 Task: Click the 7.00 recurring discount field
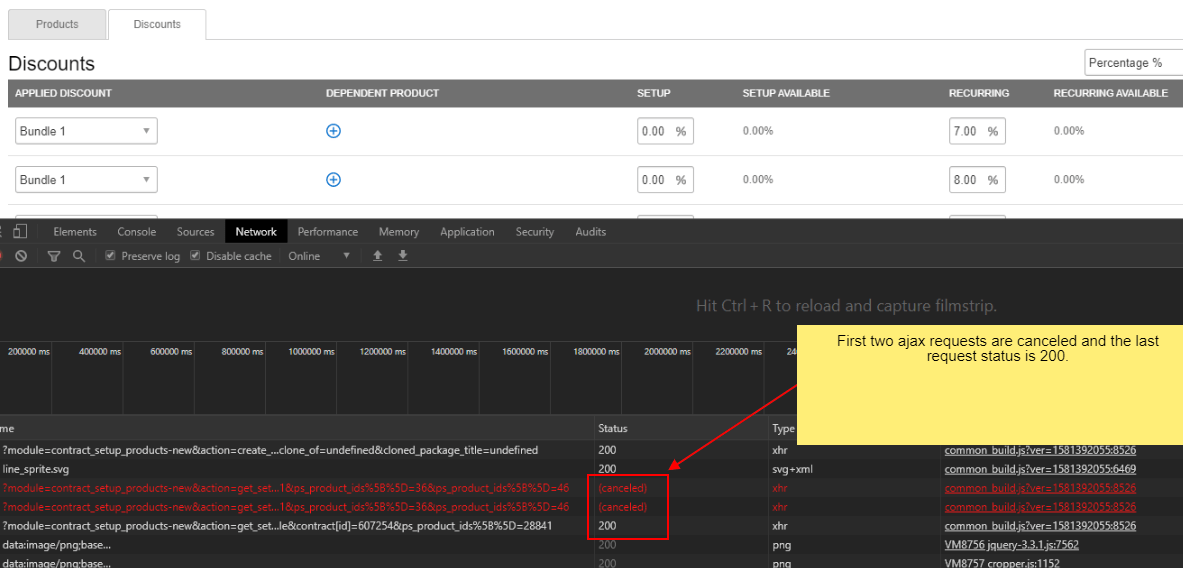966,131
